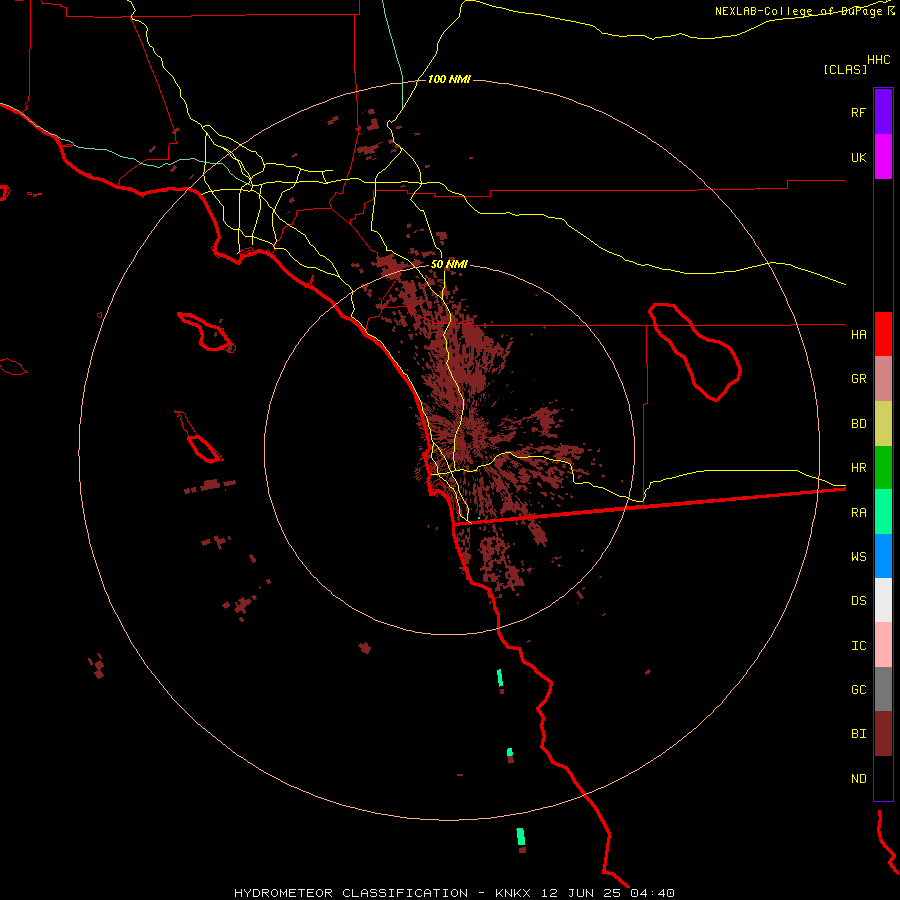Click the bright green RA legend swatch

[x=883, y=512]
